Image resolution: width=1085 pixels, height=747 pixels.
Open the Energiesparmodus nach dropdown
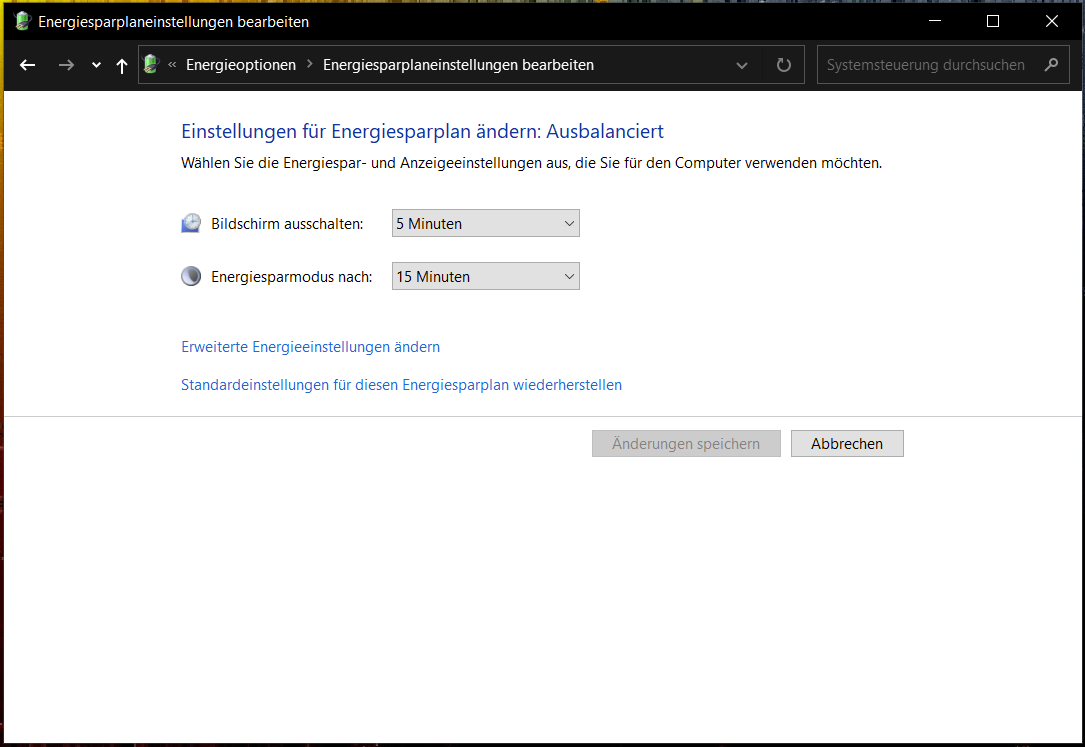tap(486, 276)
